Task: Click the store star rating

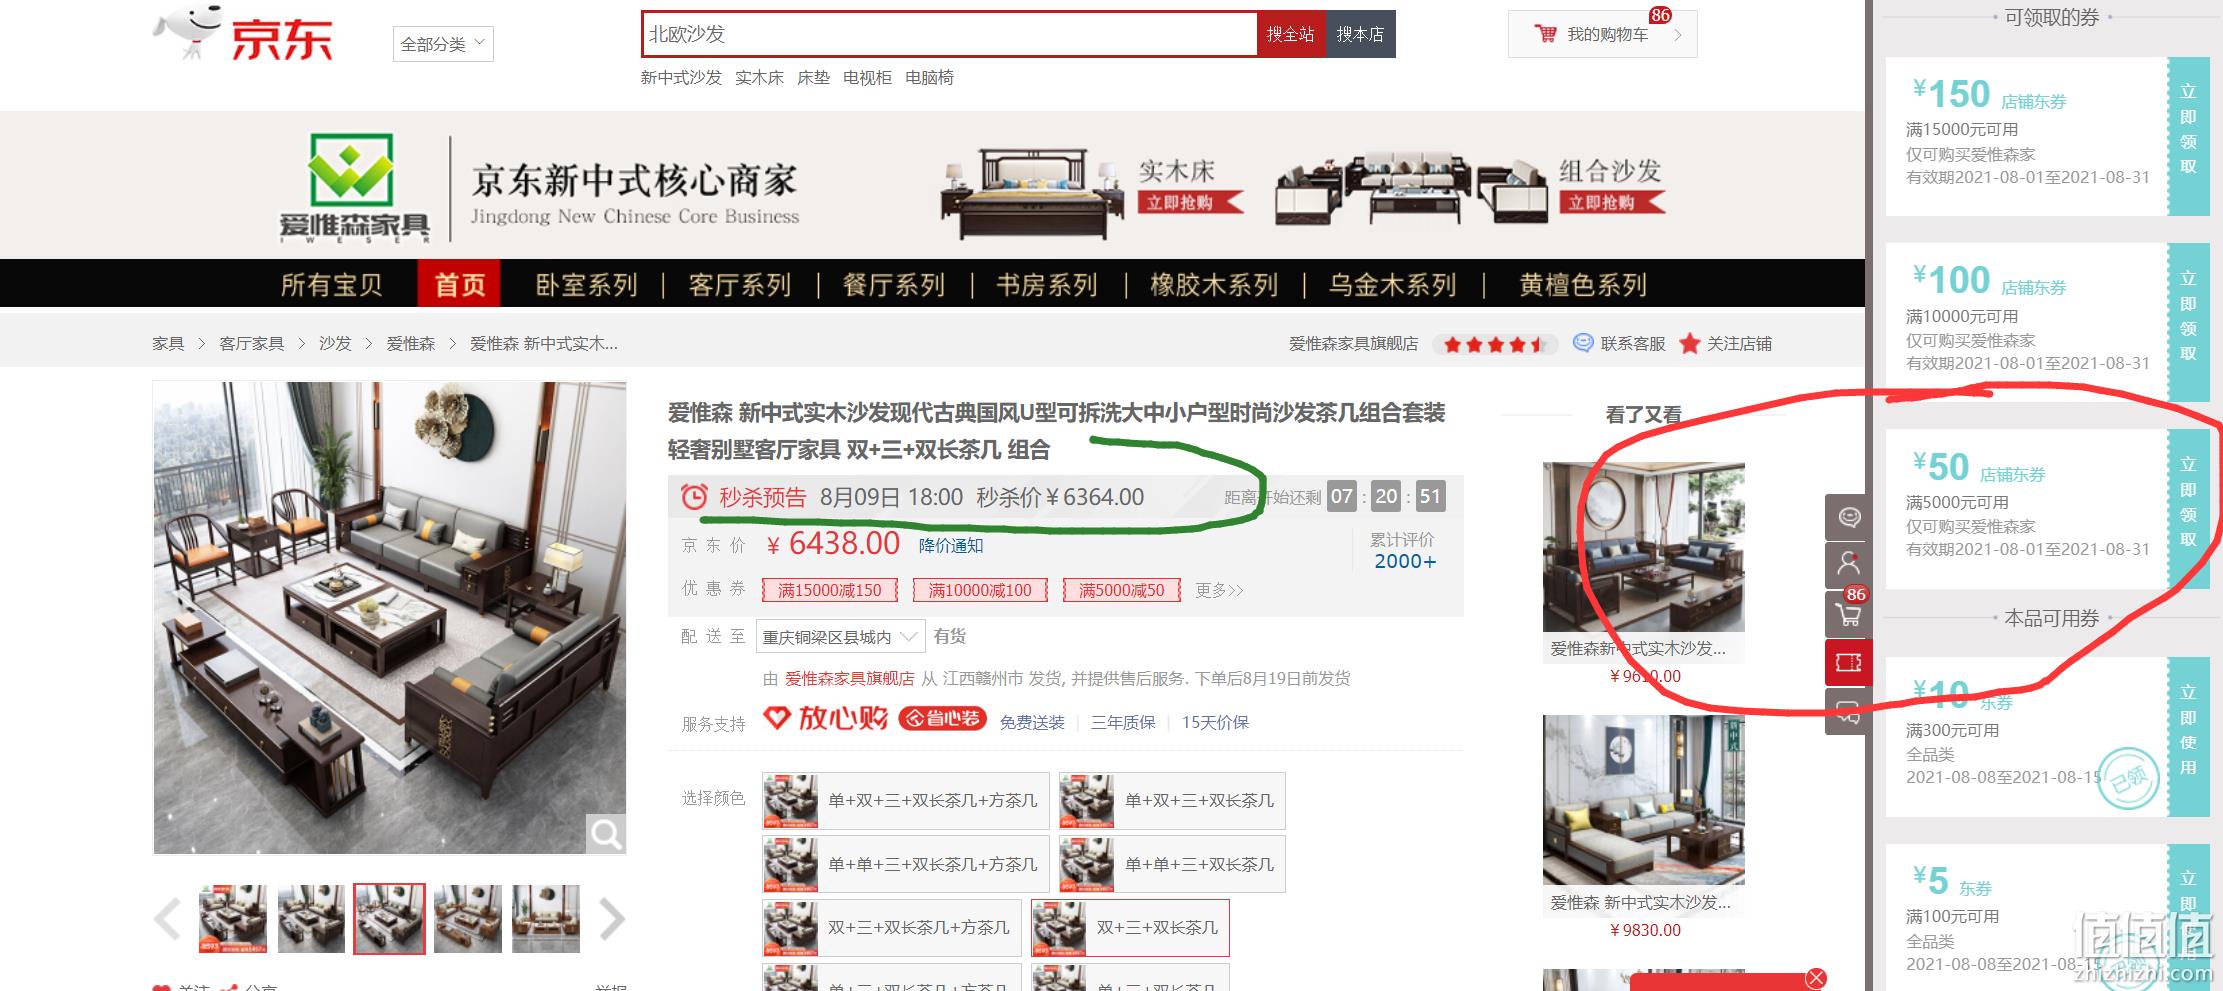Action: click(1495, 344)
